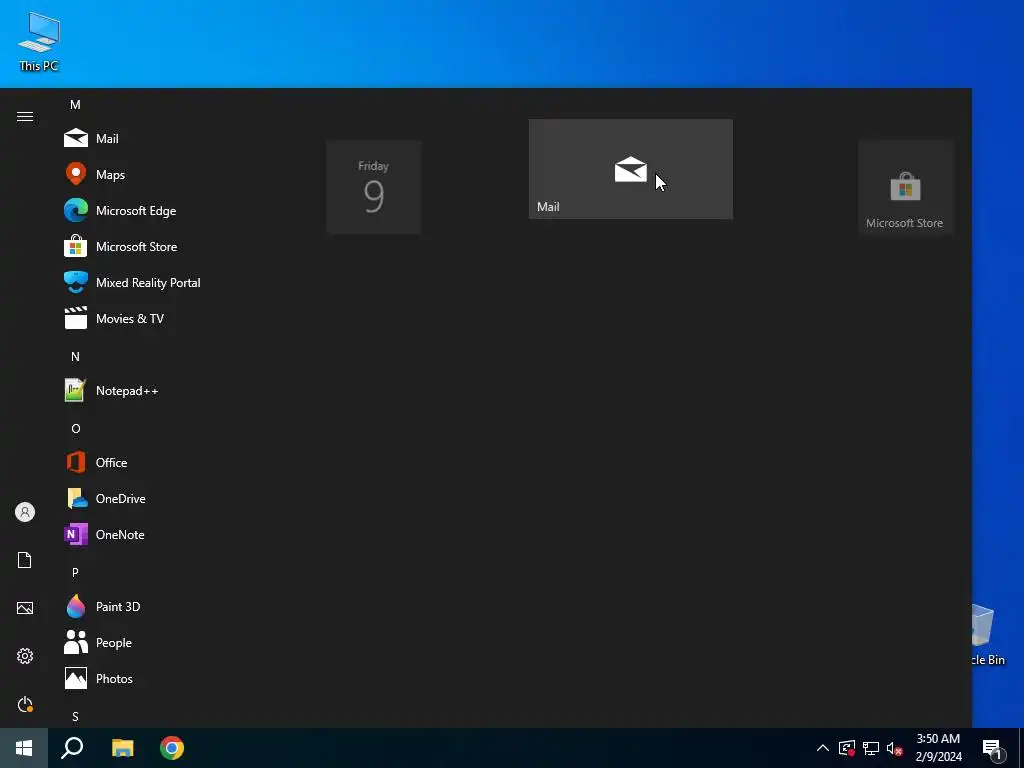1024x768 pixels.
Task: Open Settings gear in the Start sidebar
Action: point(25,656)
